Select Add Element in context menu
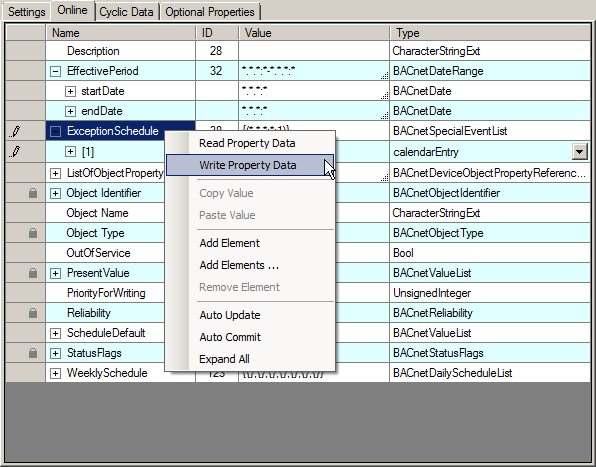 (x=250, y=243)
